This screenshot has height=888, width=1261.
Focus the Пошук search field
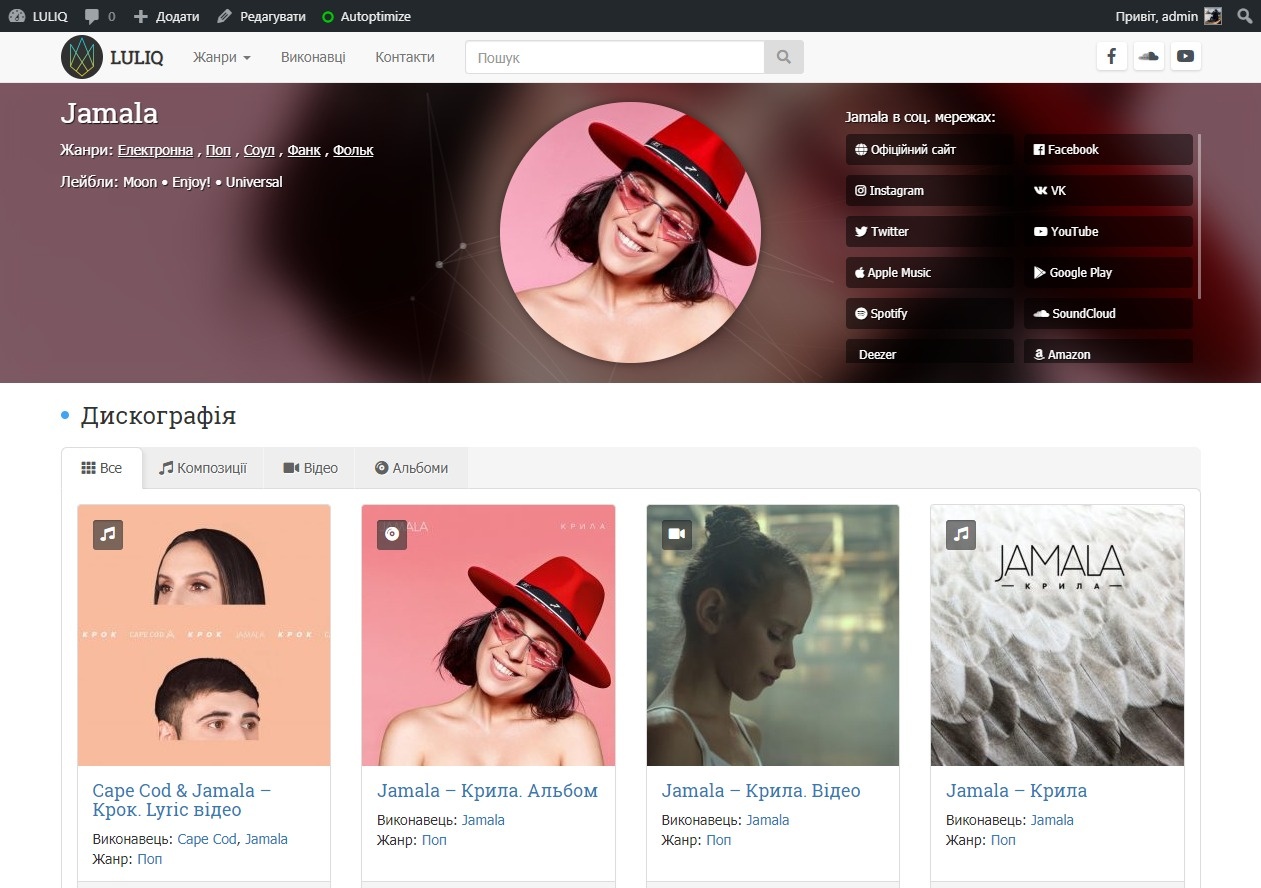tap(615, 57)
